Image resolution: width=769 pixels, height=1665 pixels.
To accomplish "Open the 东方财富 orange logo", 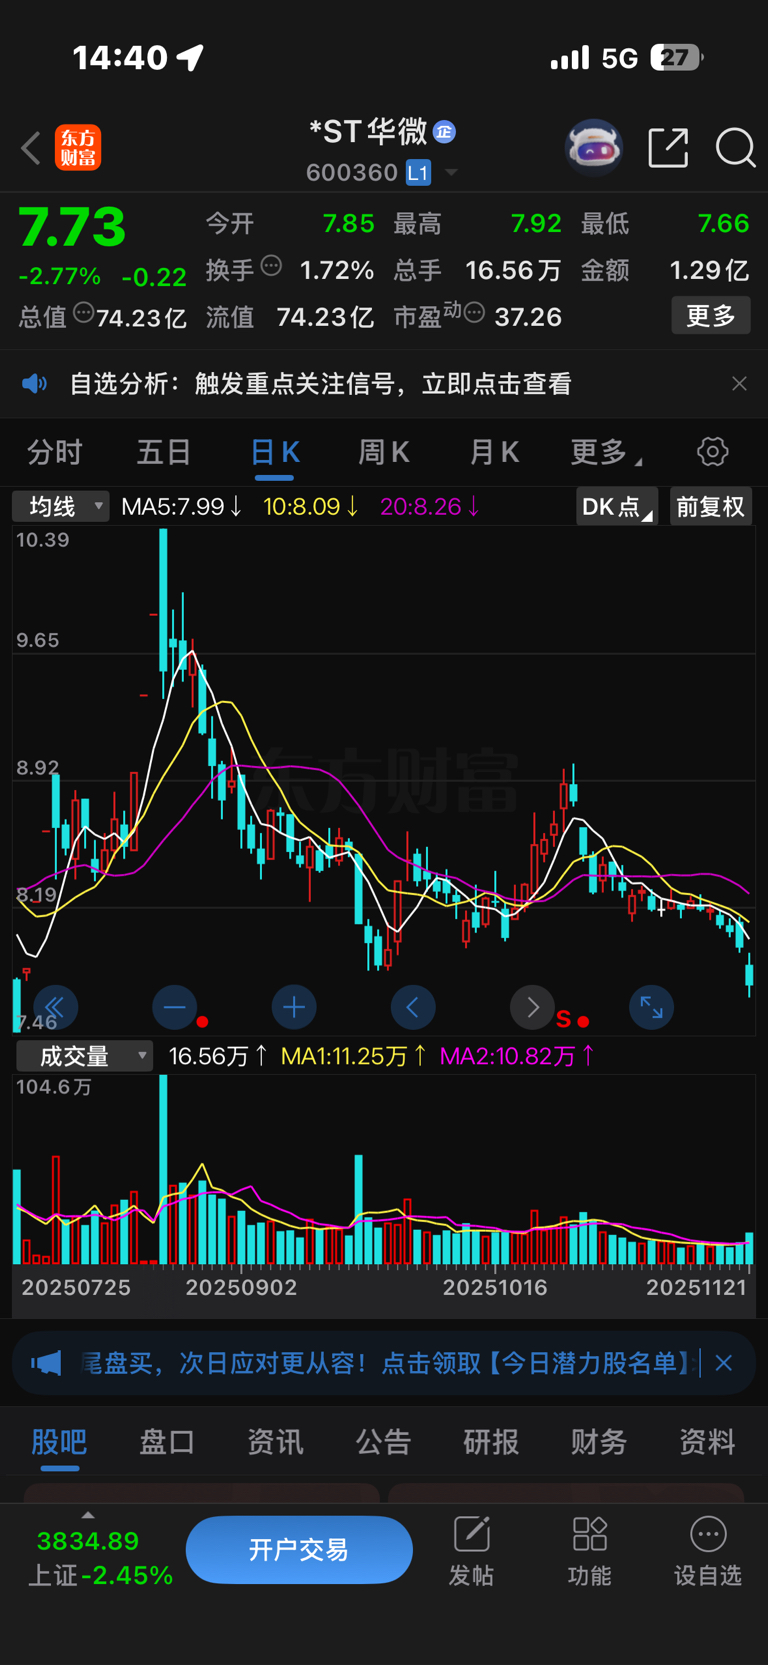I will tap(77, 148).
